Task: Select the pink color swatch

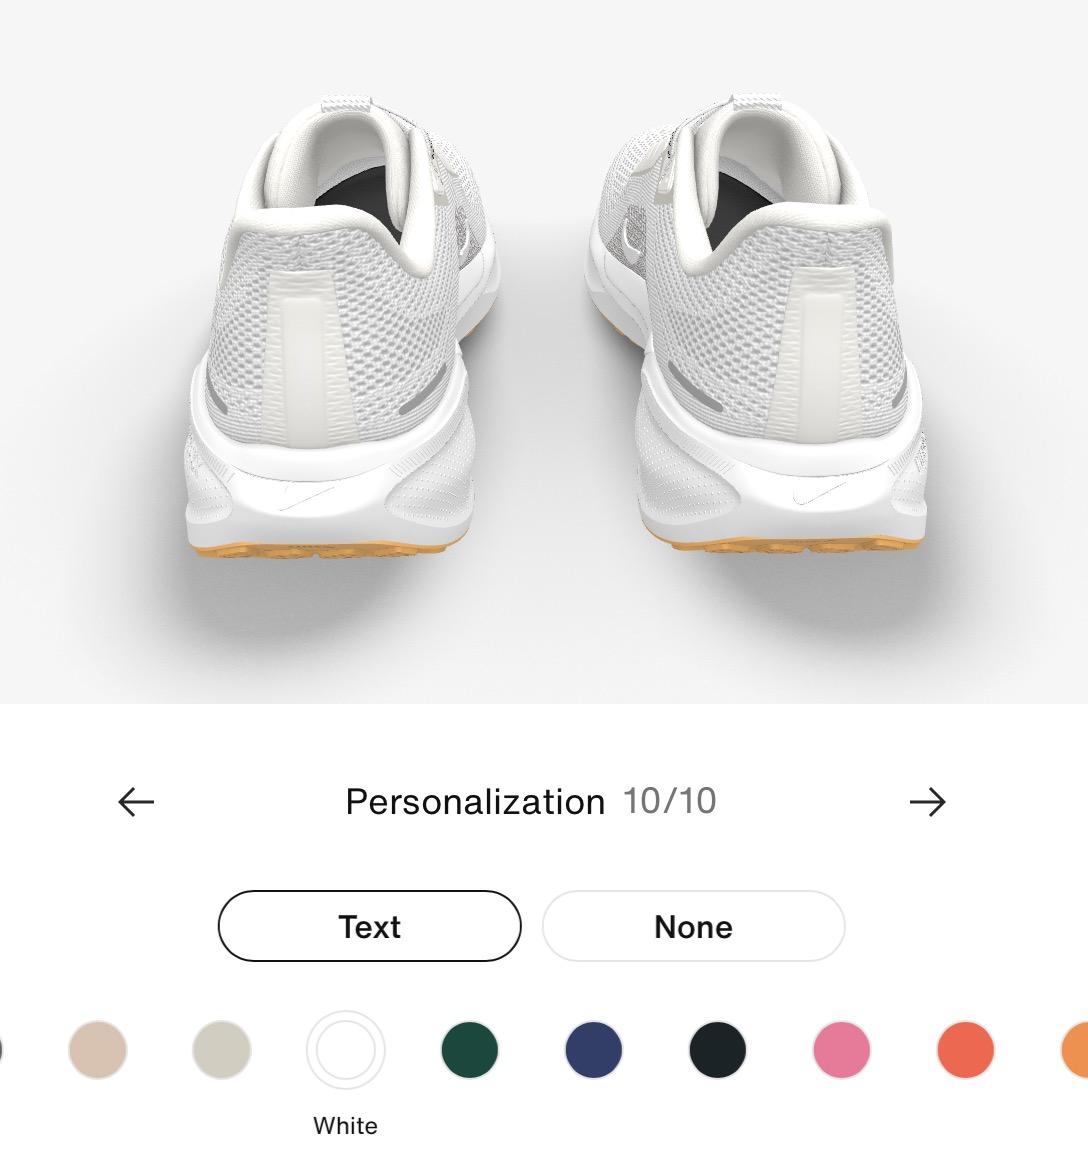Action: click(842, 1050)
